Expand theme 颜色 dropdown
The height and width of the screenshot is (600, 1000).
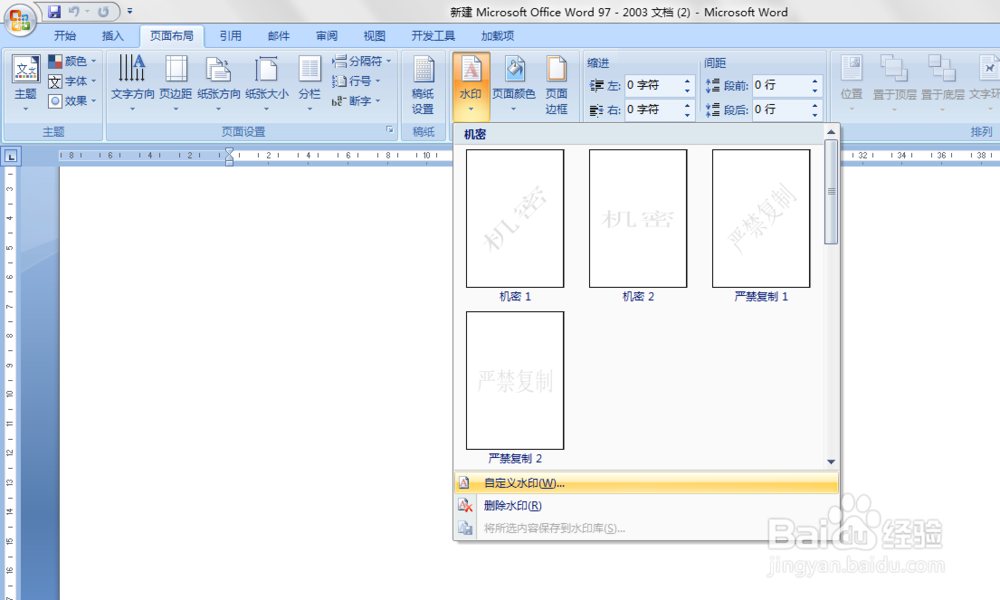(x=72, y=61)
